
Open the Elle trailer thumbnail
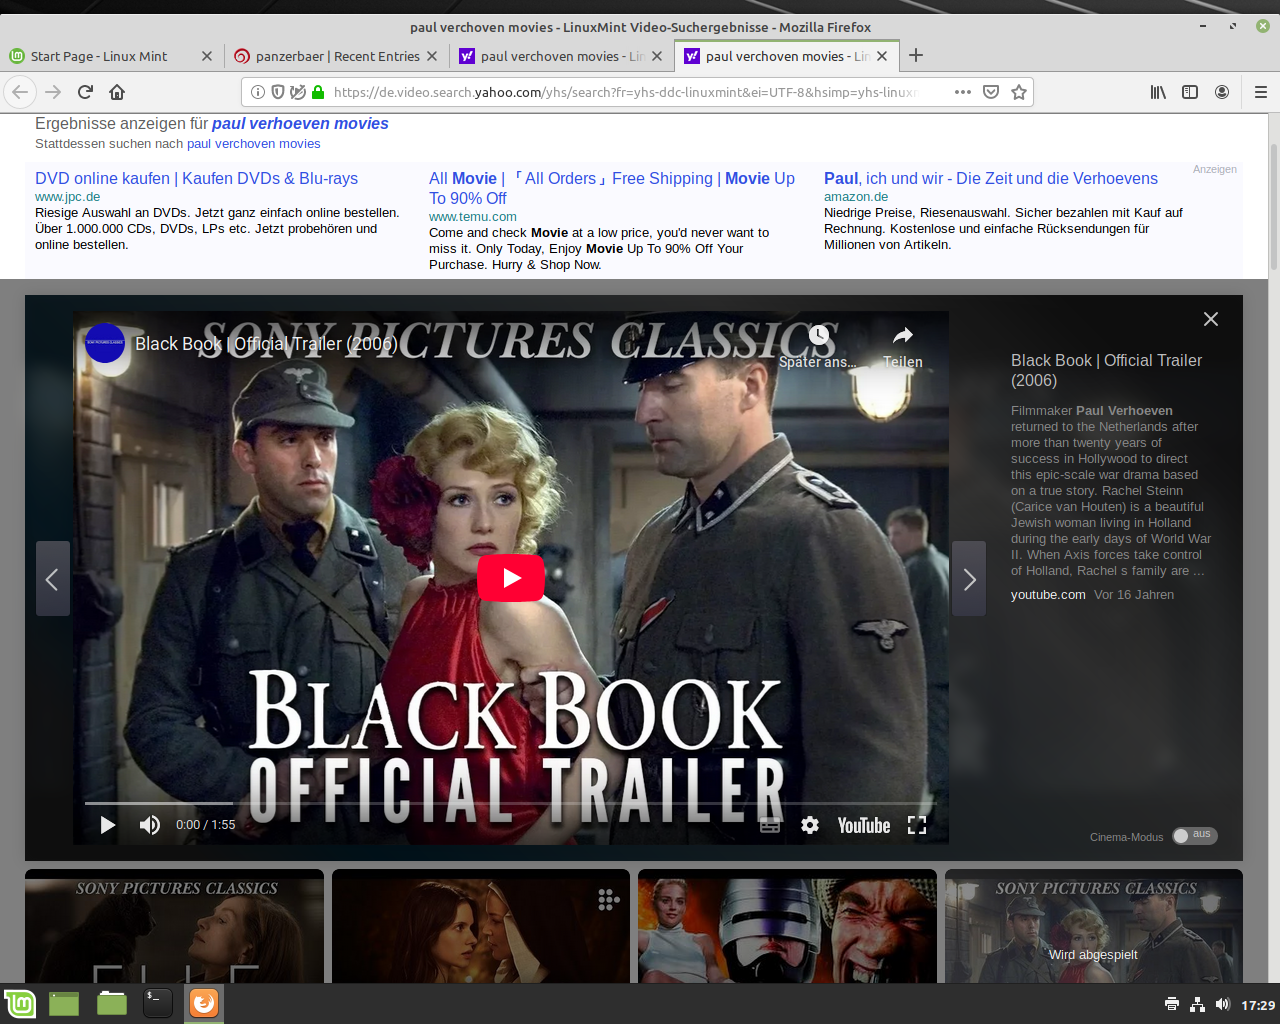click(174, 926)
